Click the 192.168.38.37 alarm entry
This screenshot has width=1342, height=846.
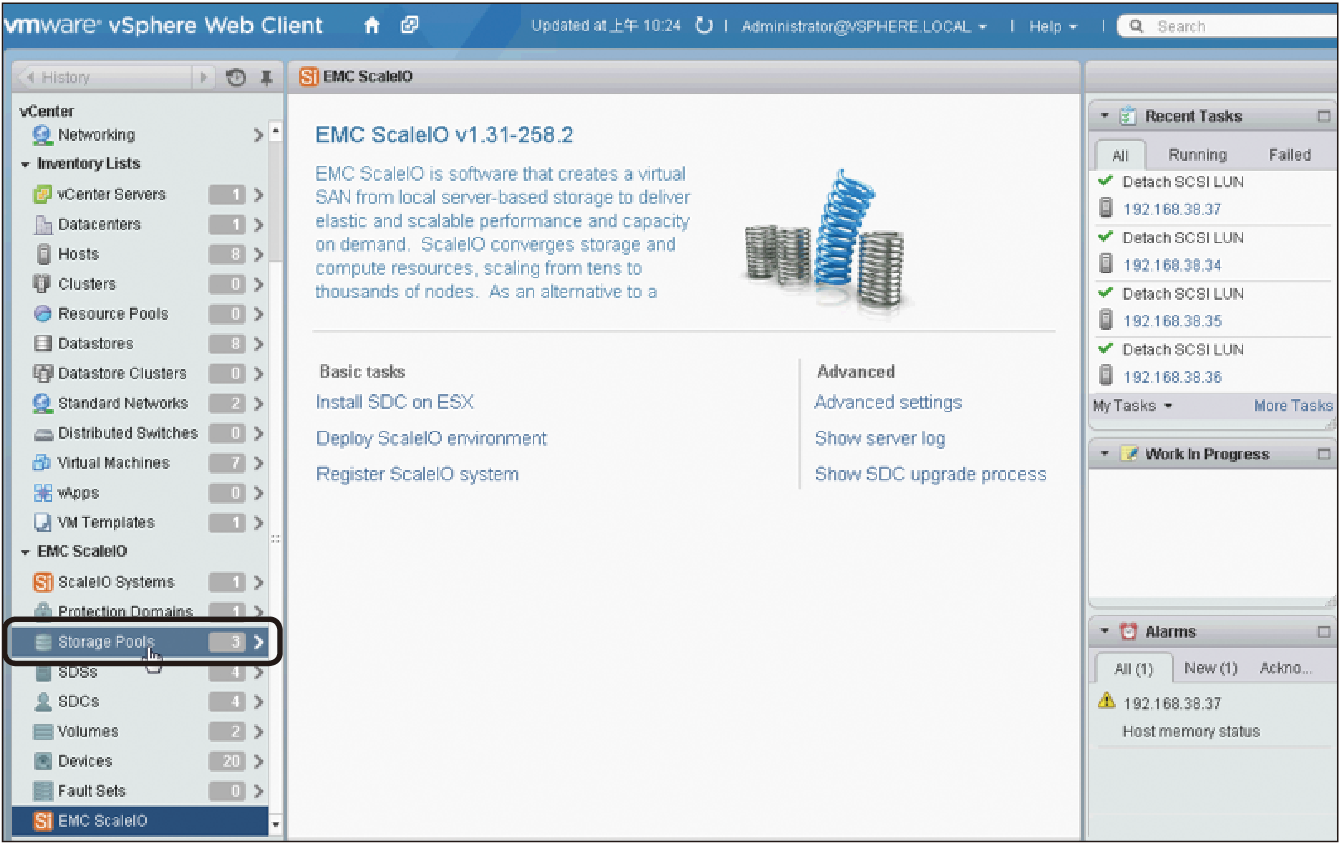(x=1172, y=704)
